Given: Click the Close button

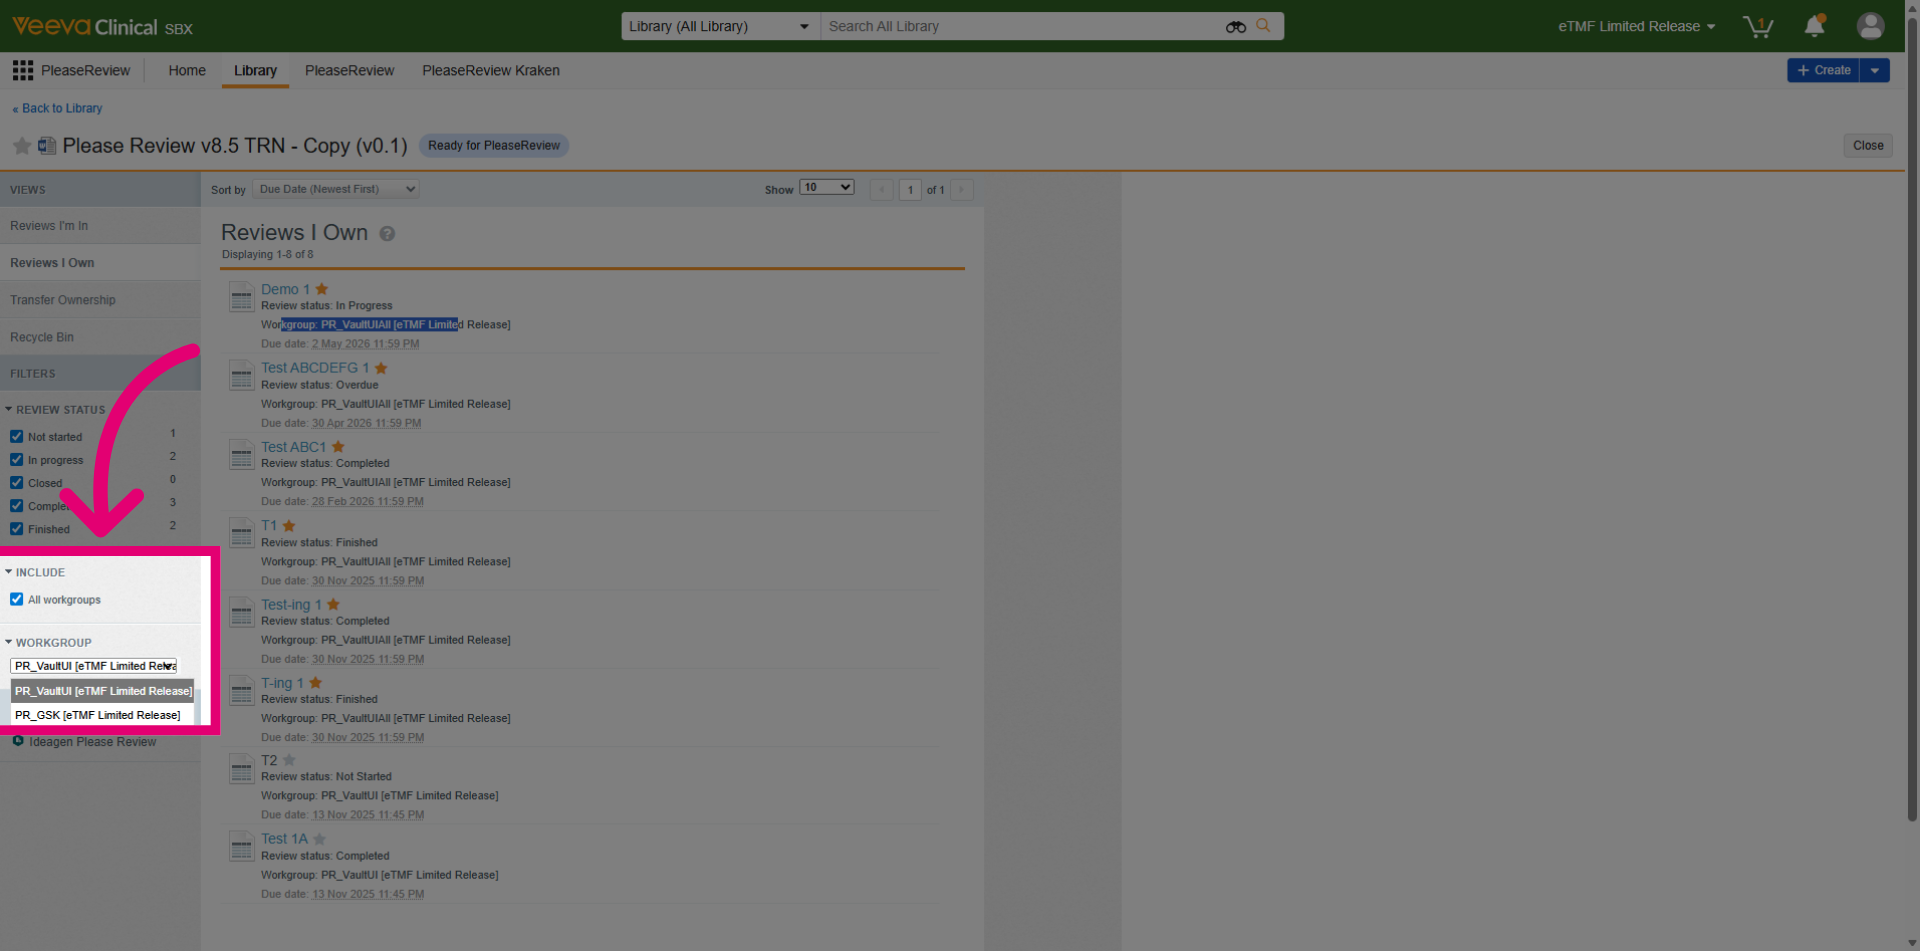Looking at the screenshot, I should pos(1868,146).
